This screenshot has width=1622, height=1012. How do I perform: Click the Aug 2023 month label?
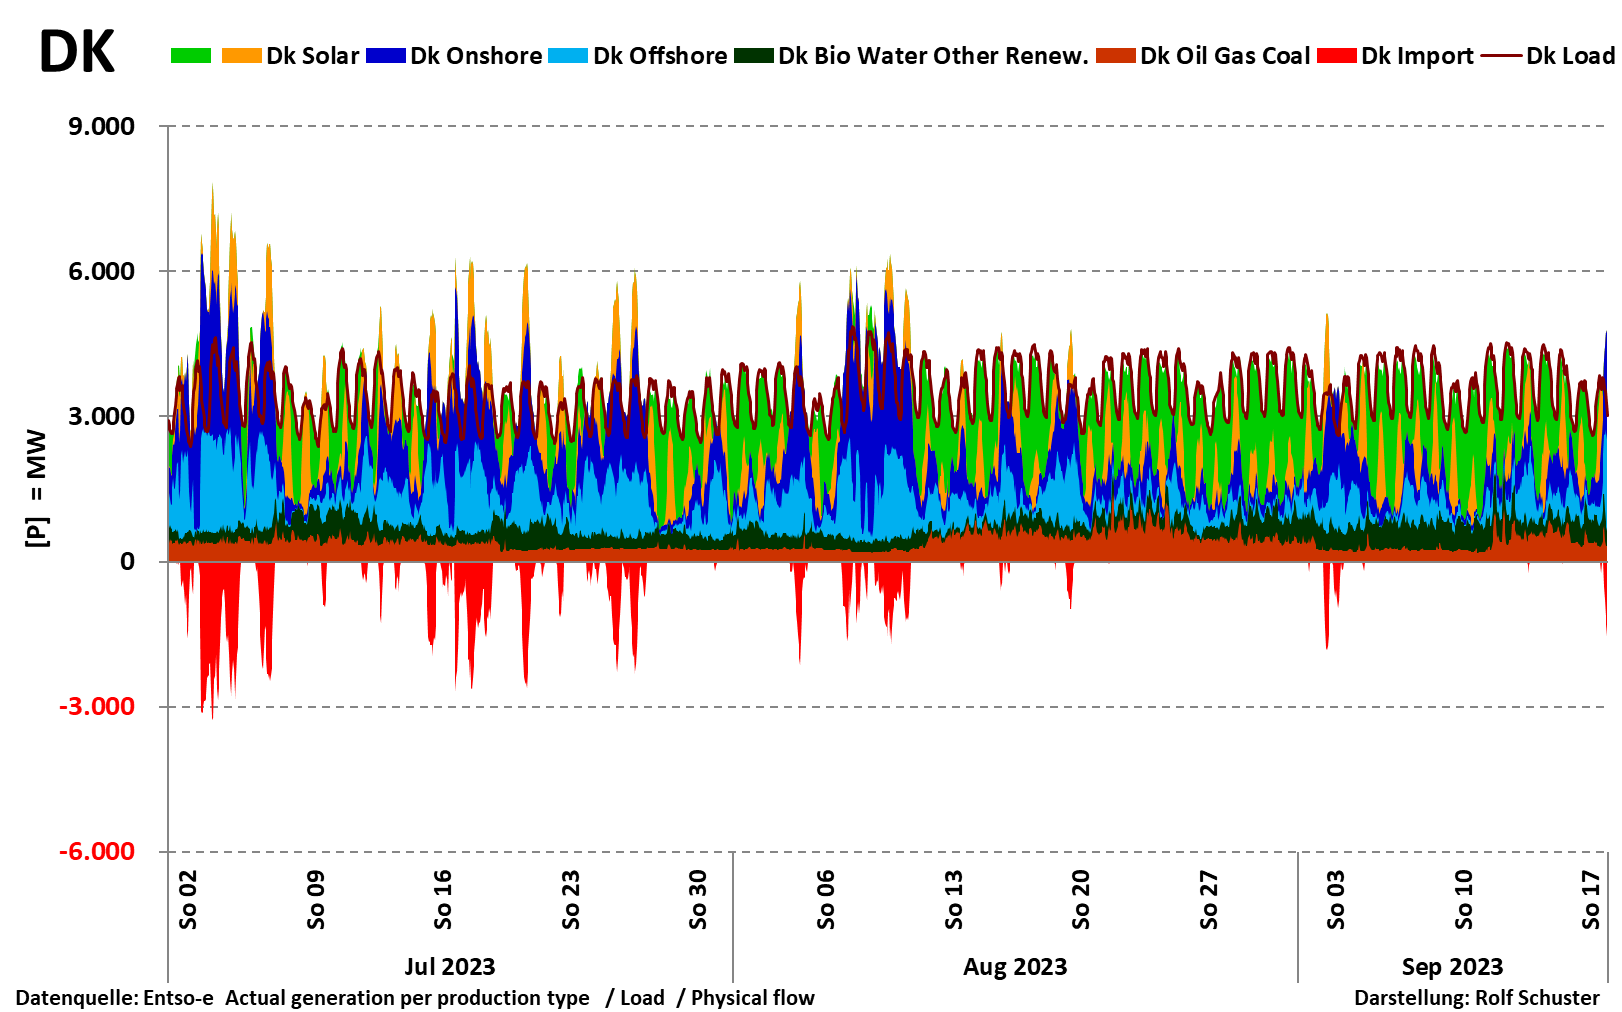(x=1015, y=967)
